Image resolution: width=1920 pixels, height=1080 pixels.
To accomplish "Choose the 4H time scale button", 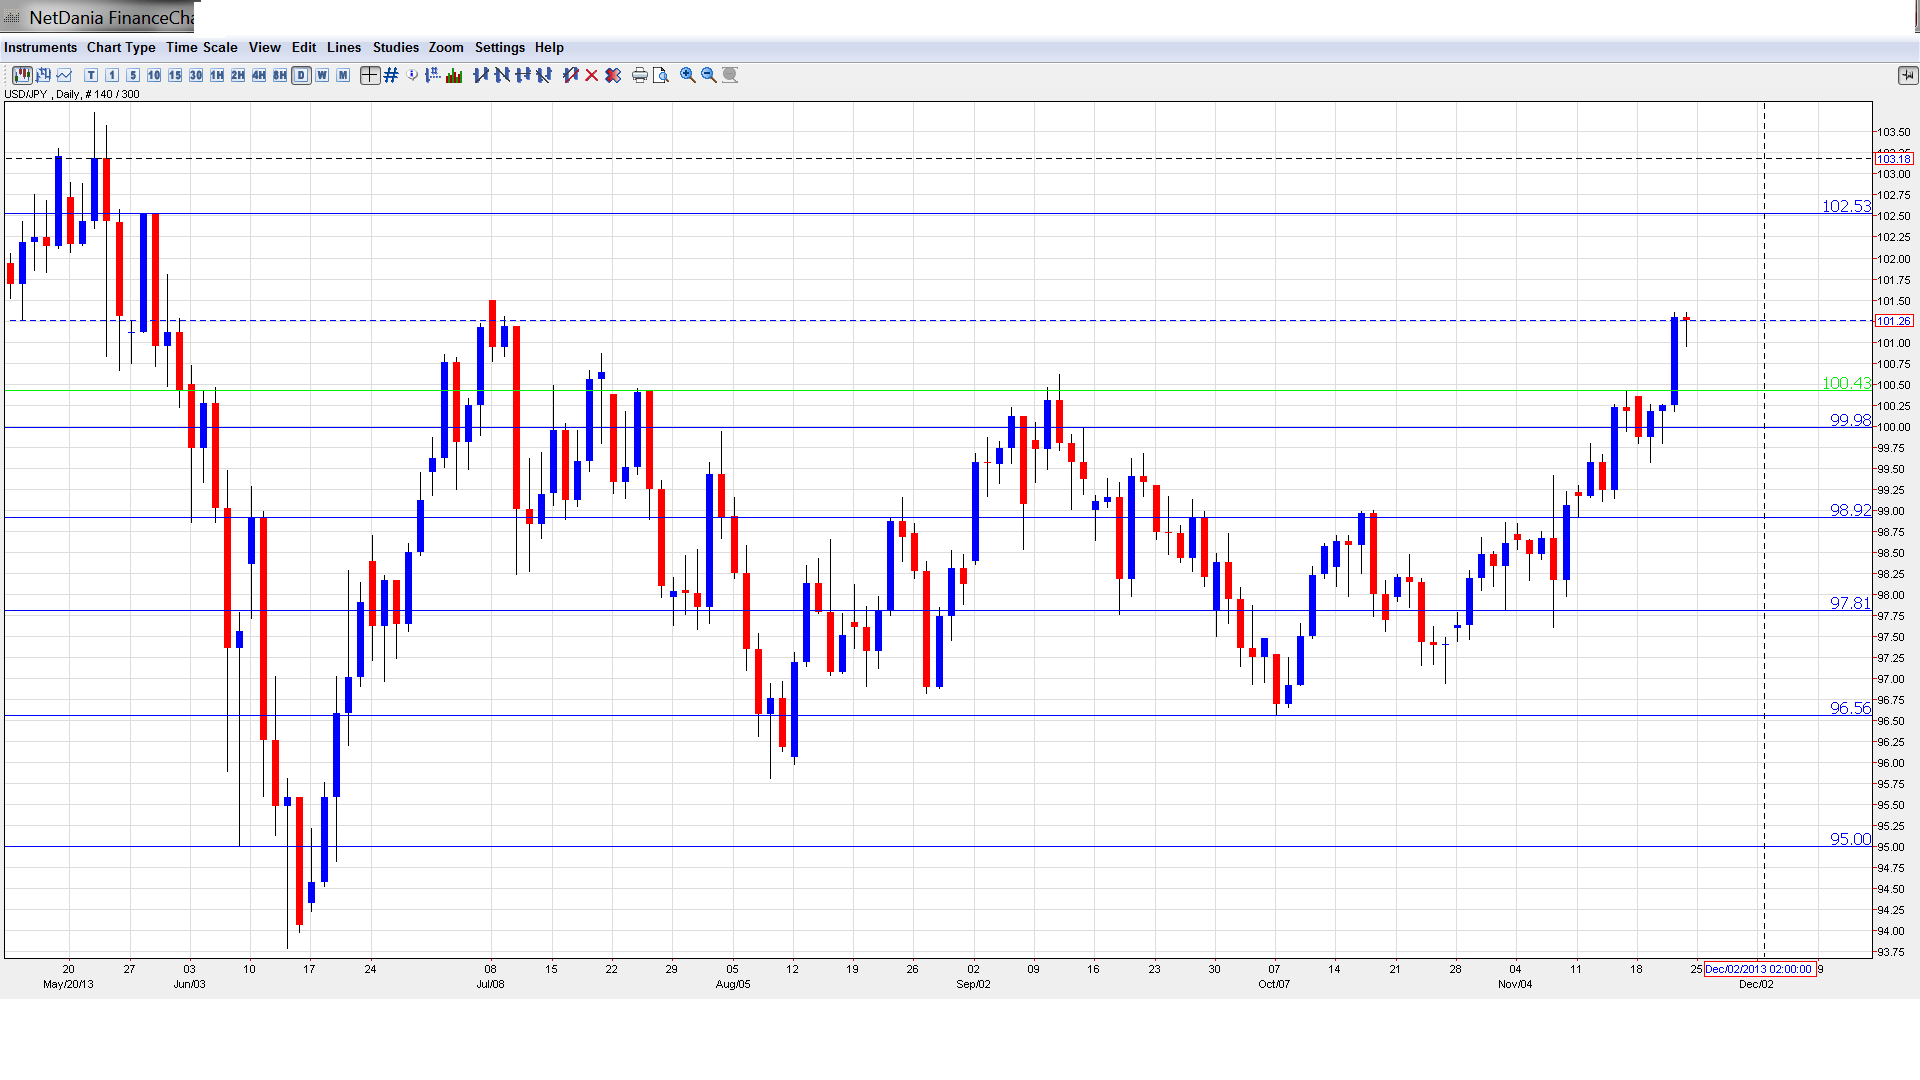I will pyautogui.click(x=259, y=75).
